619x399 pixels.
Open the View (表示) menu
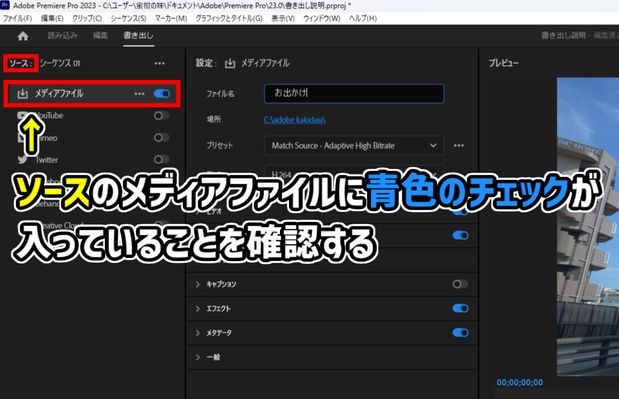click(x=283, y=19)
